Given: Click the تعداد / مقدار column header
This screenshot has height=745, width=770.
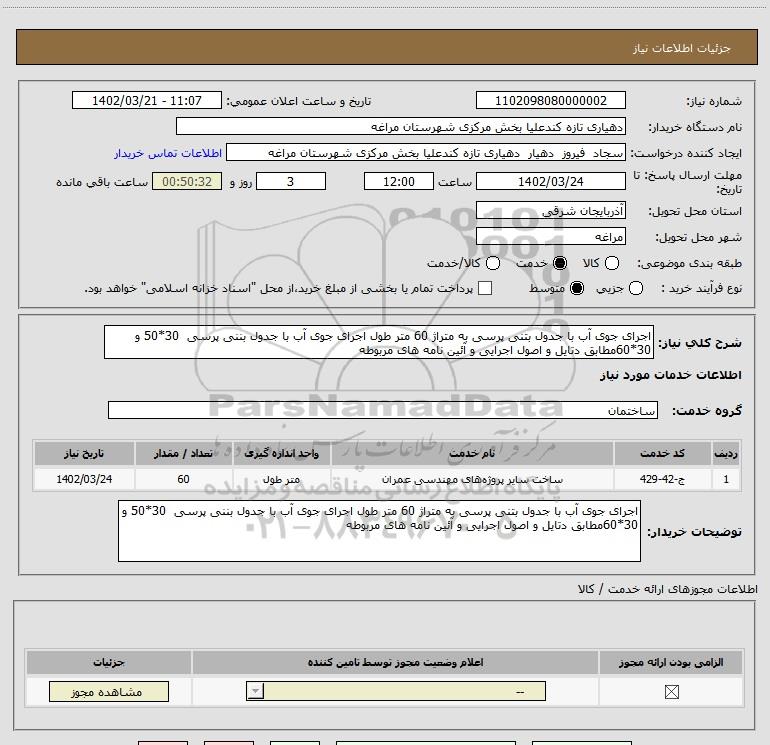Looking at the screenshot, I should click(x=183, y=453).
